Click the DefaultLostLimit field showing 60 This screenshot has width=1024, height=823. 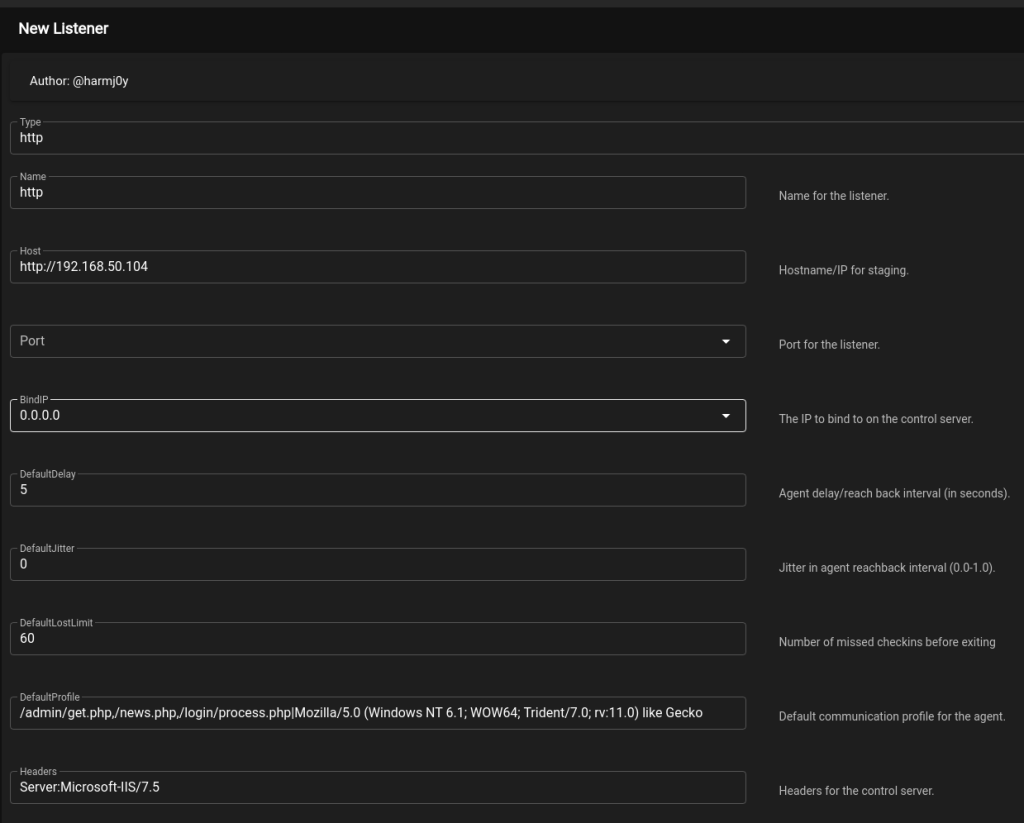pos(377,638)
